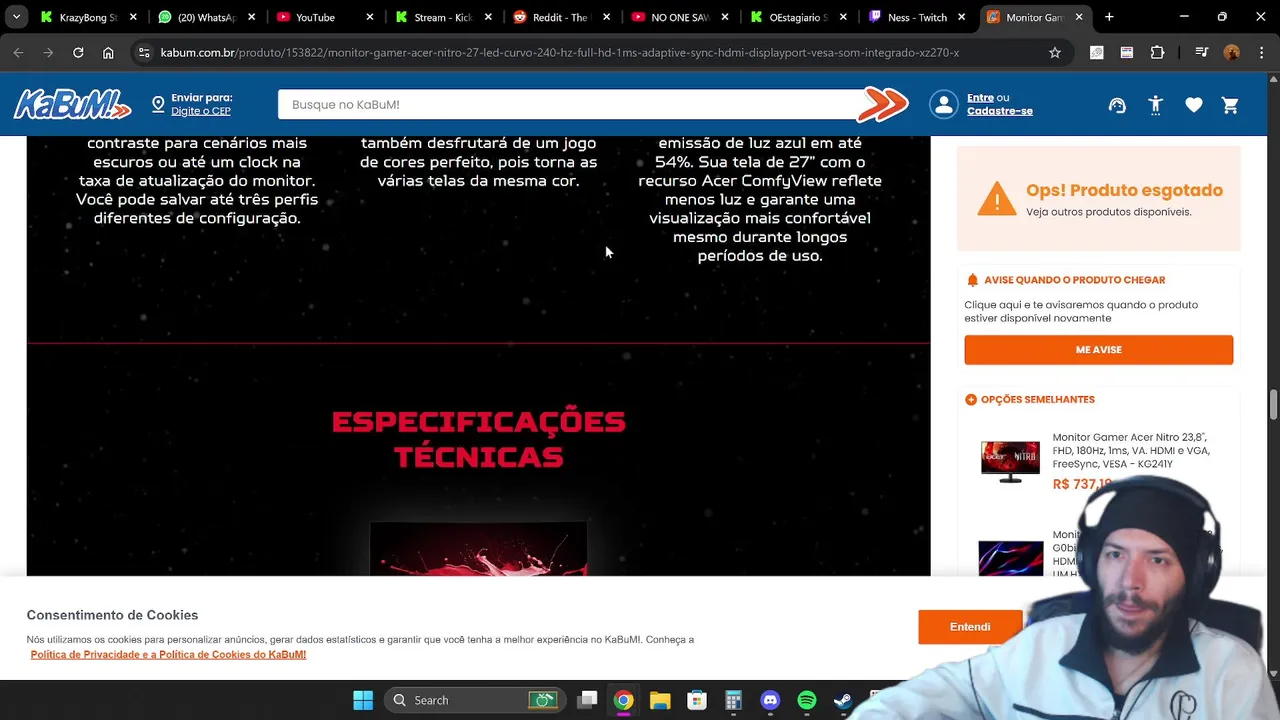
Task: Click the browser home icon
Action: (x=108, y=52)
